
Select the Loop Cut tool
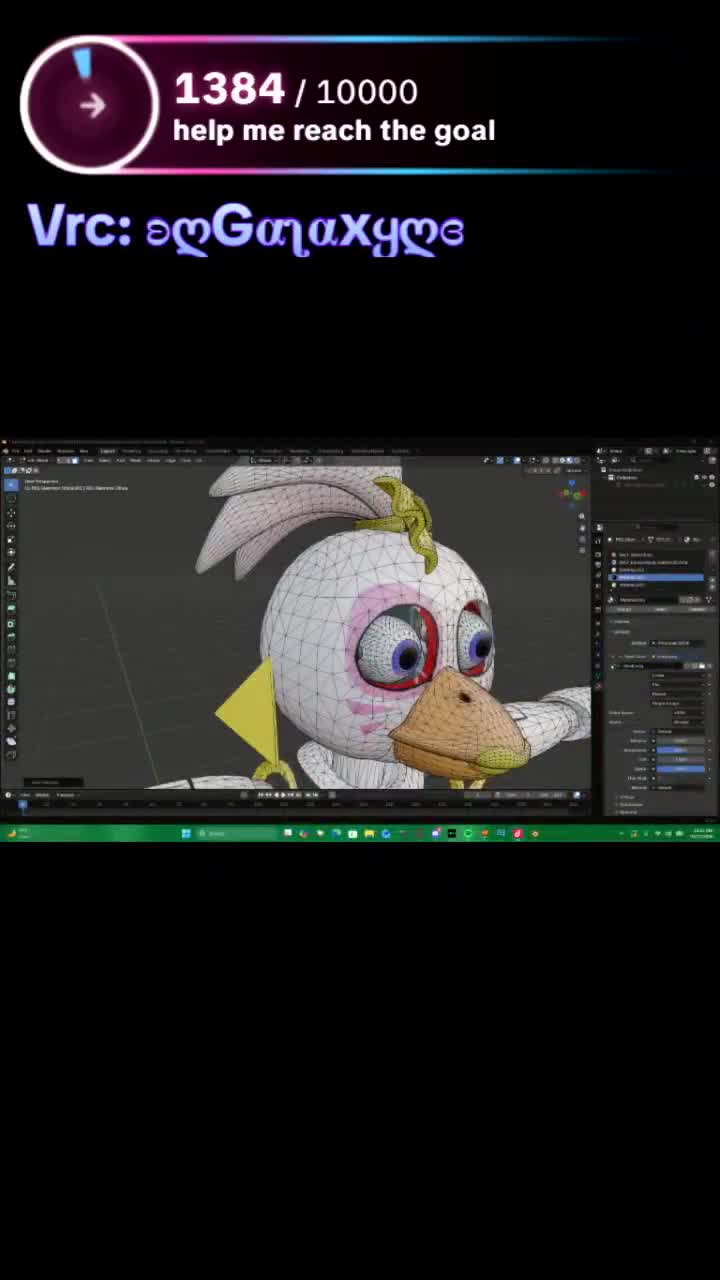11,649
